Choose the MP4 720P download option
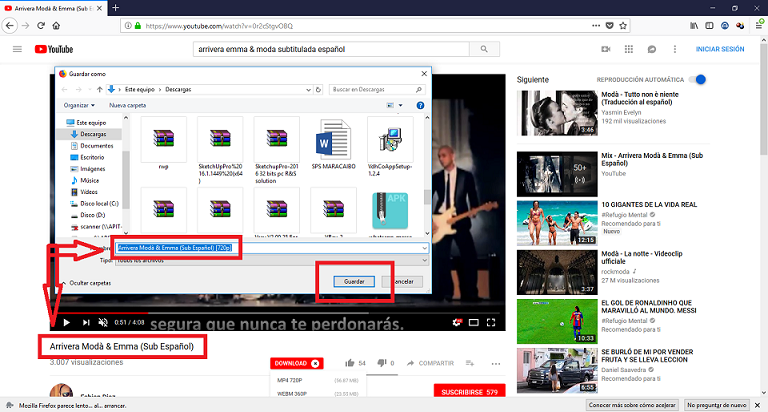The height and width of the screenshot is (412, 768). 317,380
